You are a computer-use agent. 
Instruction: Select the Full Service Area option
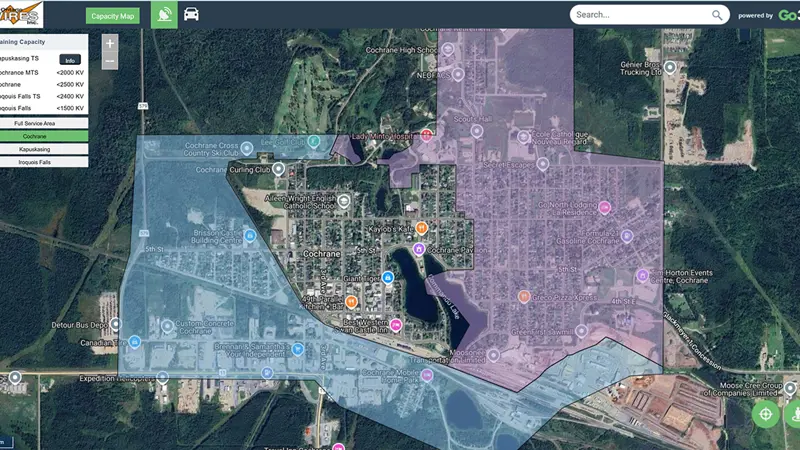tap(44, 123)
